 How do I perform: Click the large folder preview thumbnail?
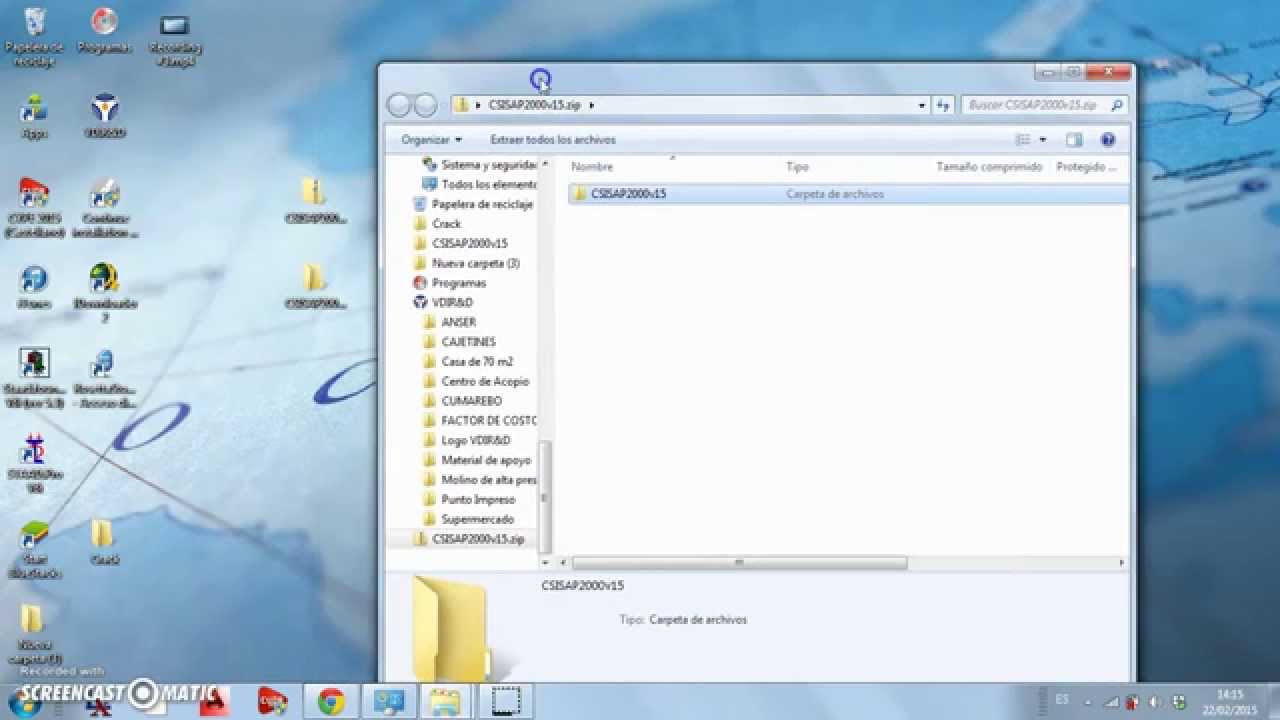point(452,628)
